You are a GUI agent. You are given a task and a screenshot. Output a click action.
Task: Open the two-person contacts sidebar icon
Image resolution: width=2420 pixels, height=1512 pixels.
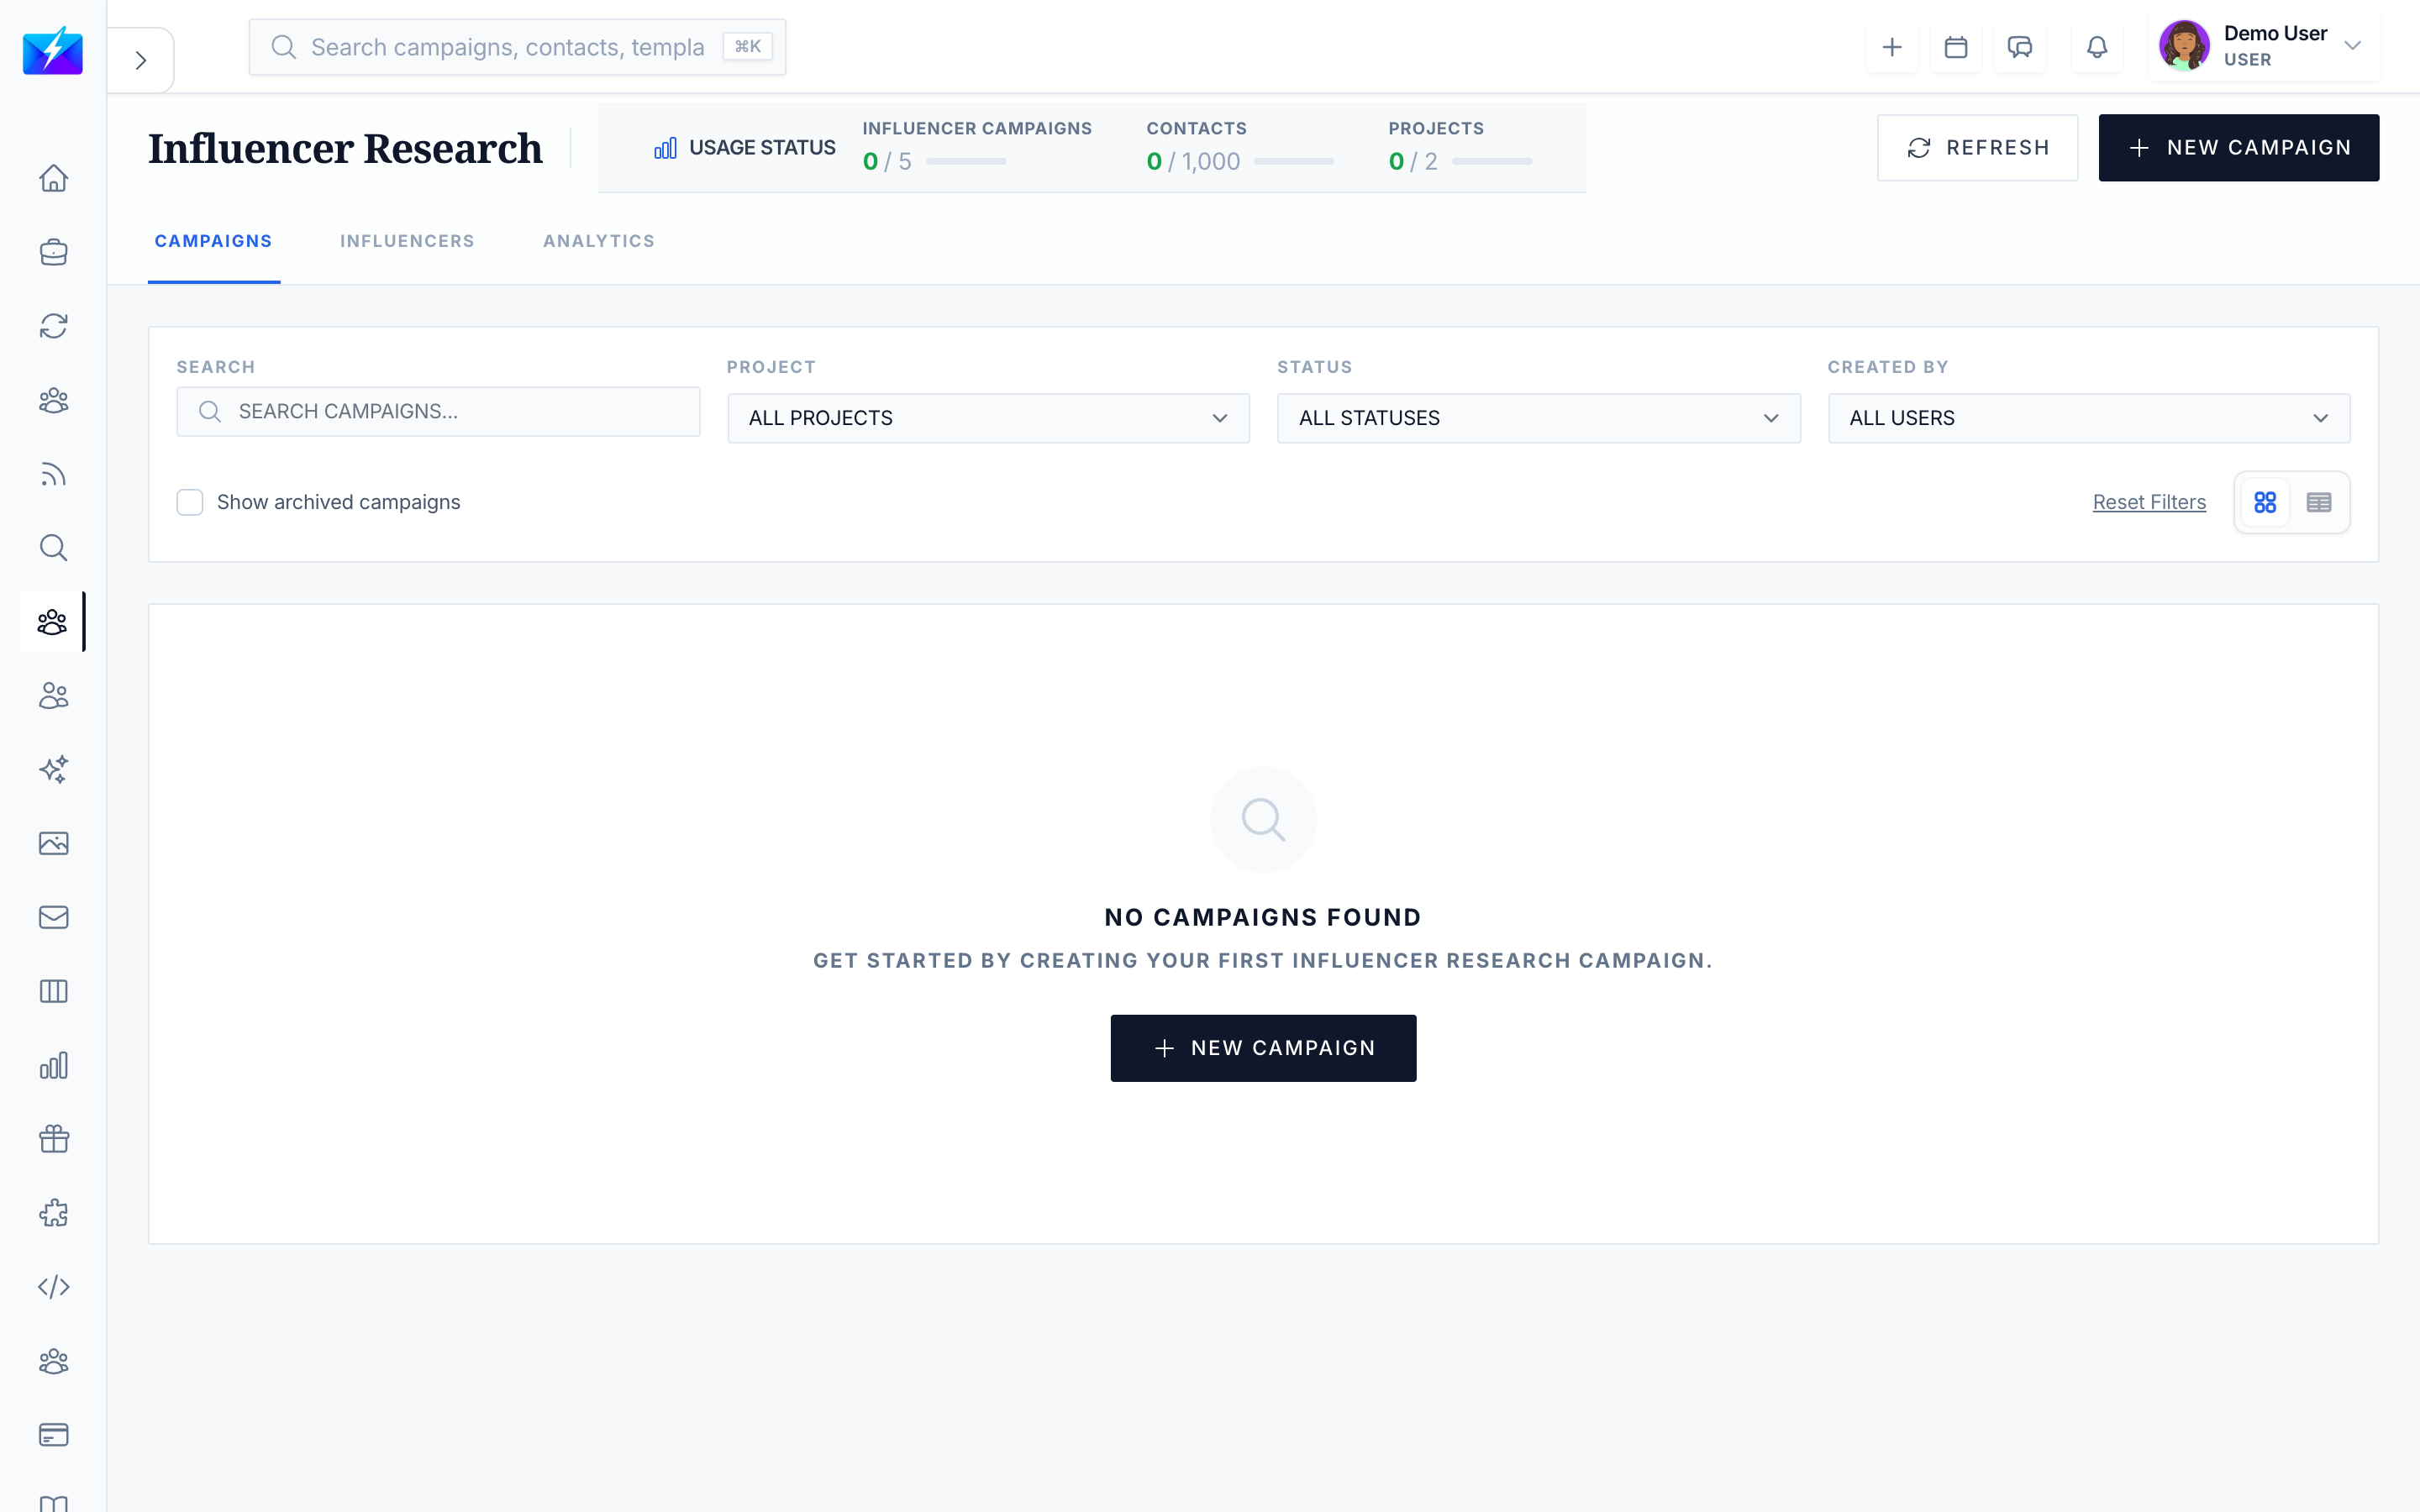point(53,696)
